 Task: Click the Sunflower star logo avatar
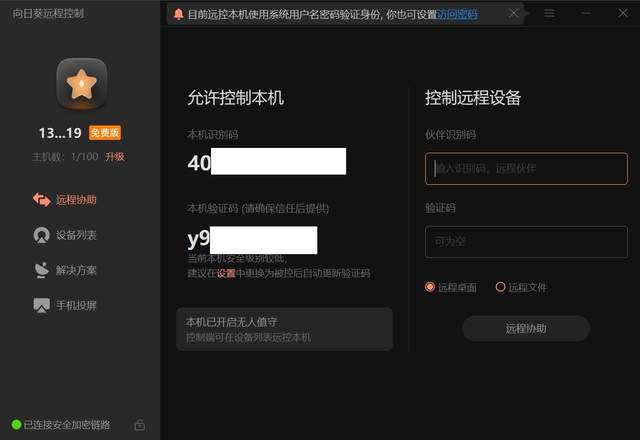pyautogui.click(x=82, y=84)
